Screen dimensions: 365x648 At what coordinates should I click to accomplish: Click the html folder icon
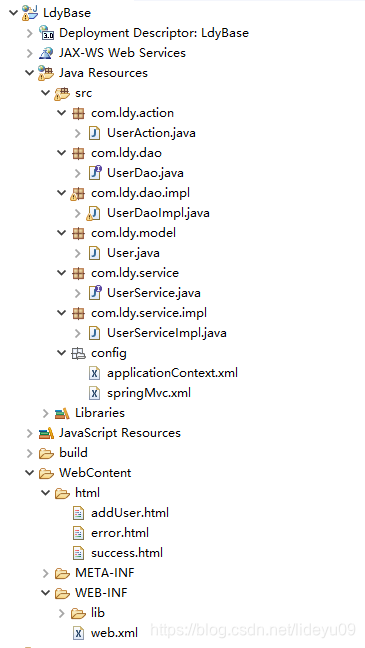(62, 493)
